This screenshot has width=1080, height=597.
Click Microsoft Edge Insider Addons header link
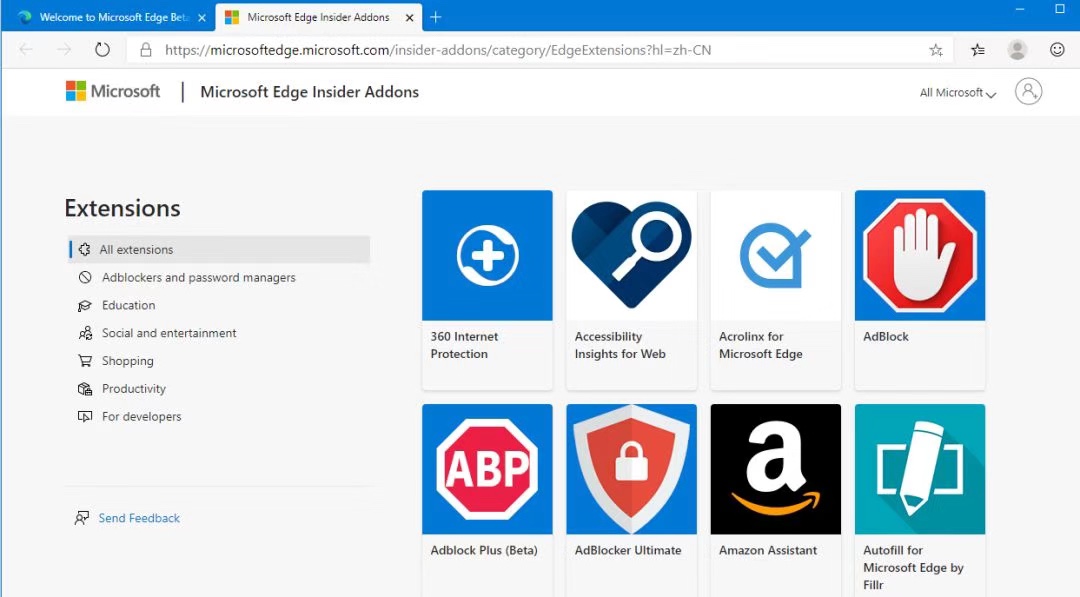309,92
